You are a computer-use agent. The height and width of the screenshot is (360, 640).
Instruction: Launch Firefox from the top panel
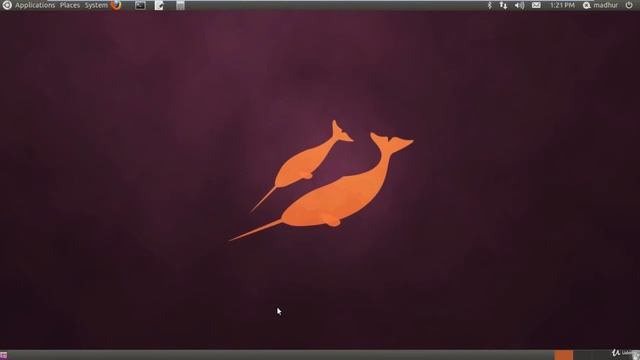click(116, 5)
